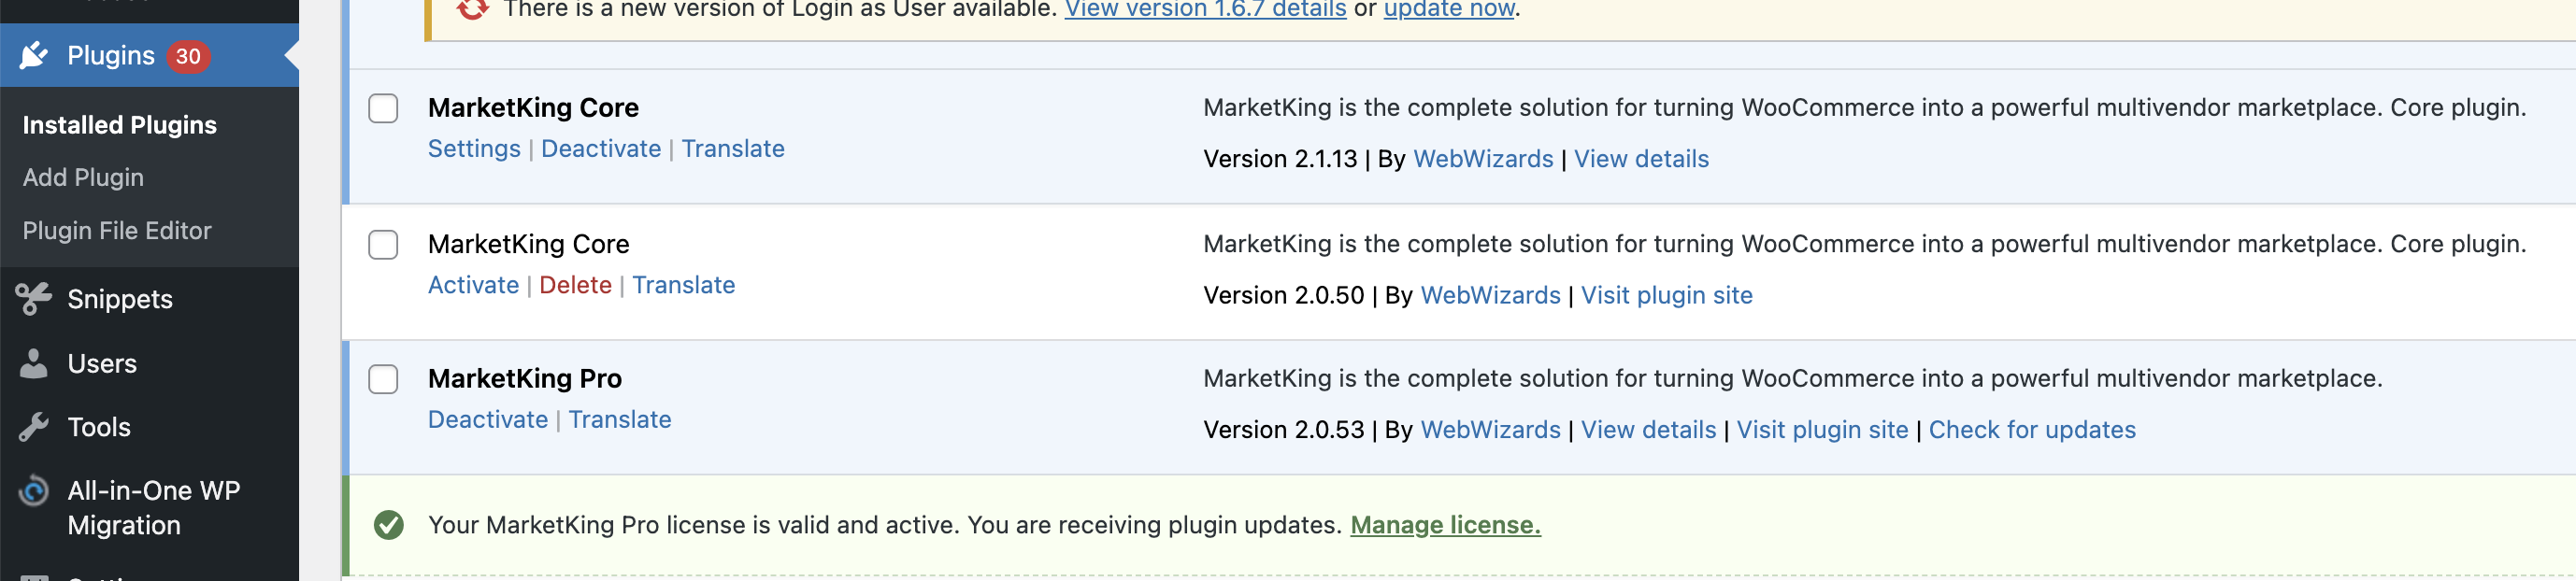Click the Users person icon
This screenshot has width=2576, height=581.
pos(34,364)
